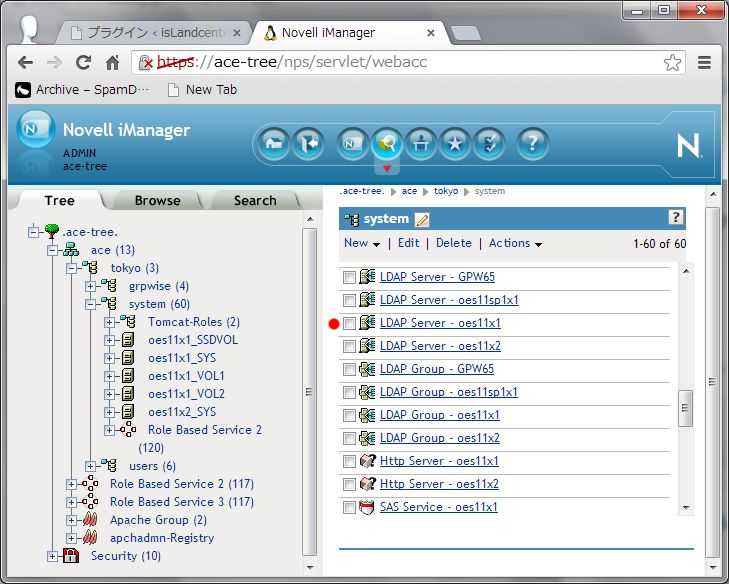Open the LDAP Server - oes11x1 link
Image resolution: width=729 pixels, height=584 pixels.
coord(440,323)
